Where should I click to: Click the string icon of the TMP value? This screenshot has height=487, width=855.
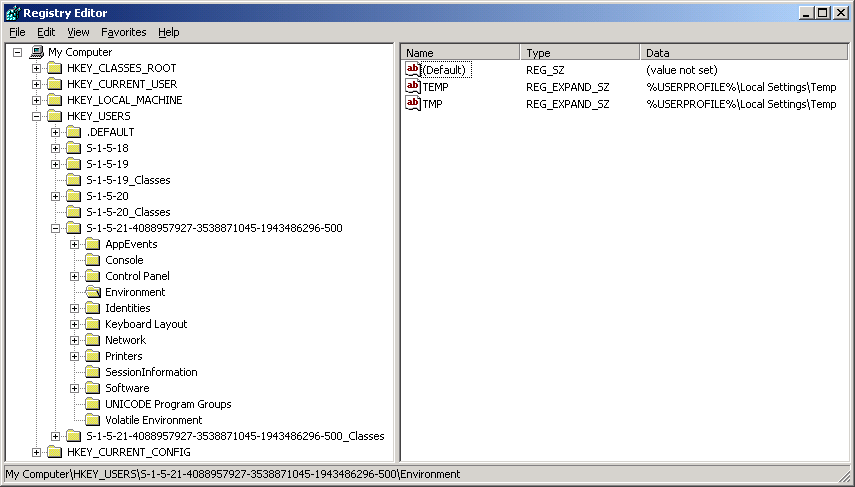413,103
